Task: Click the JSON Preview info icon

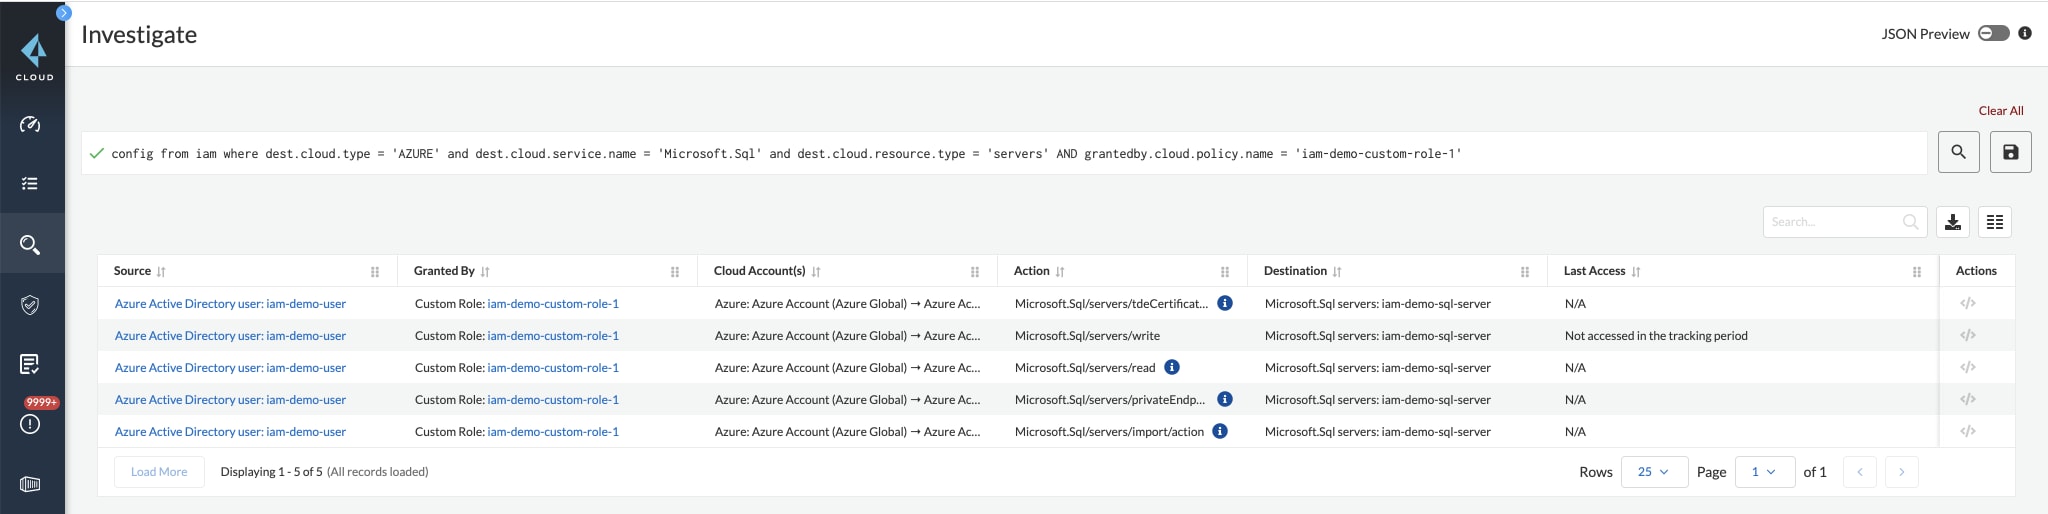Action: tap(2025, 33)
